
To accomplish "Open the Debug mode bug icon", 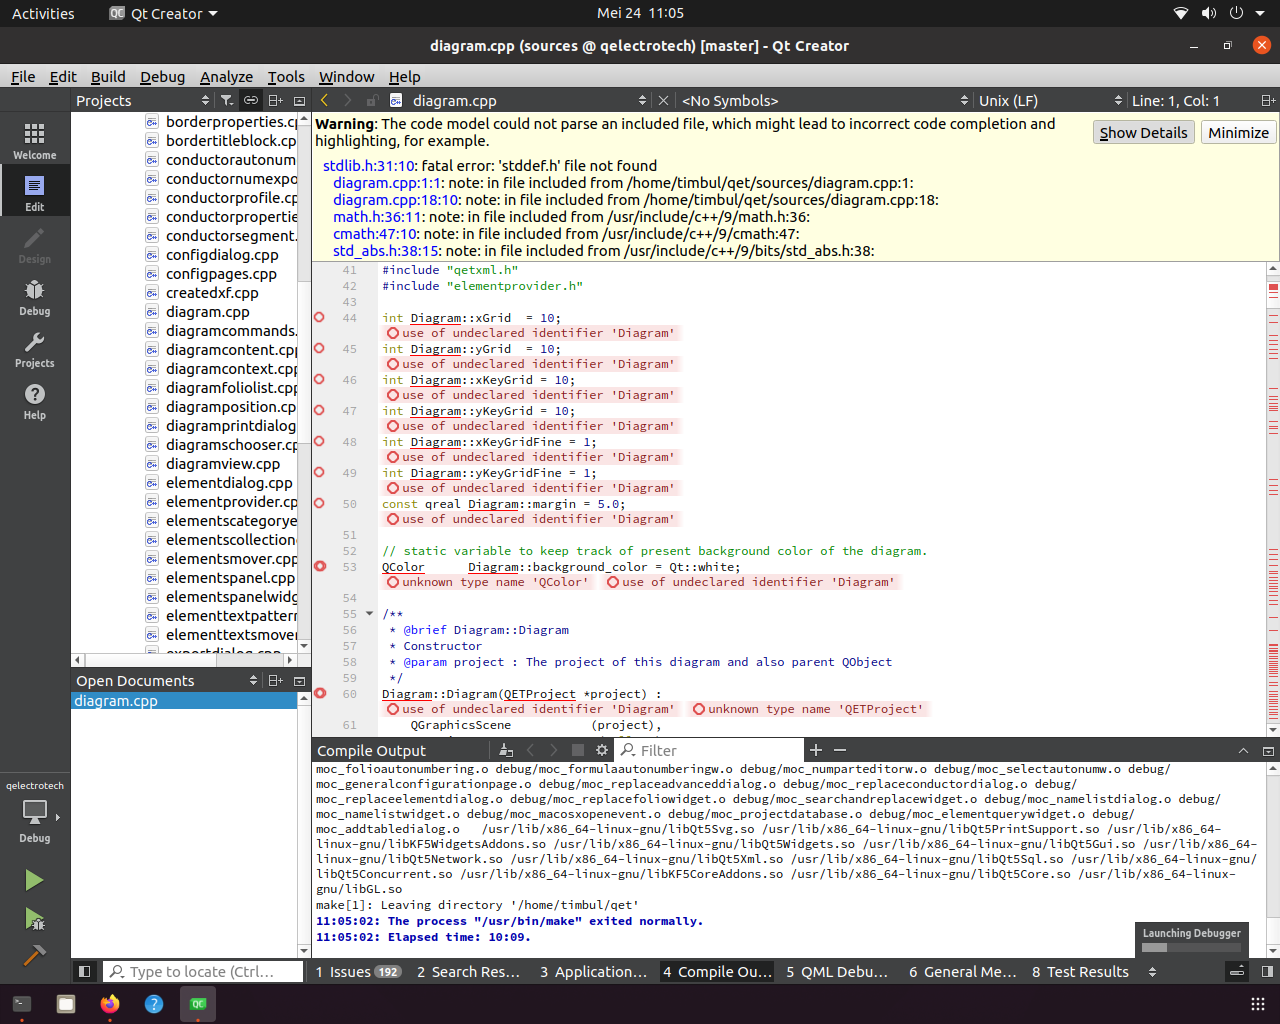I will point(34,297).
